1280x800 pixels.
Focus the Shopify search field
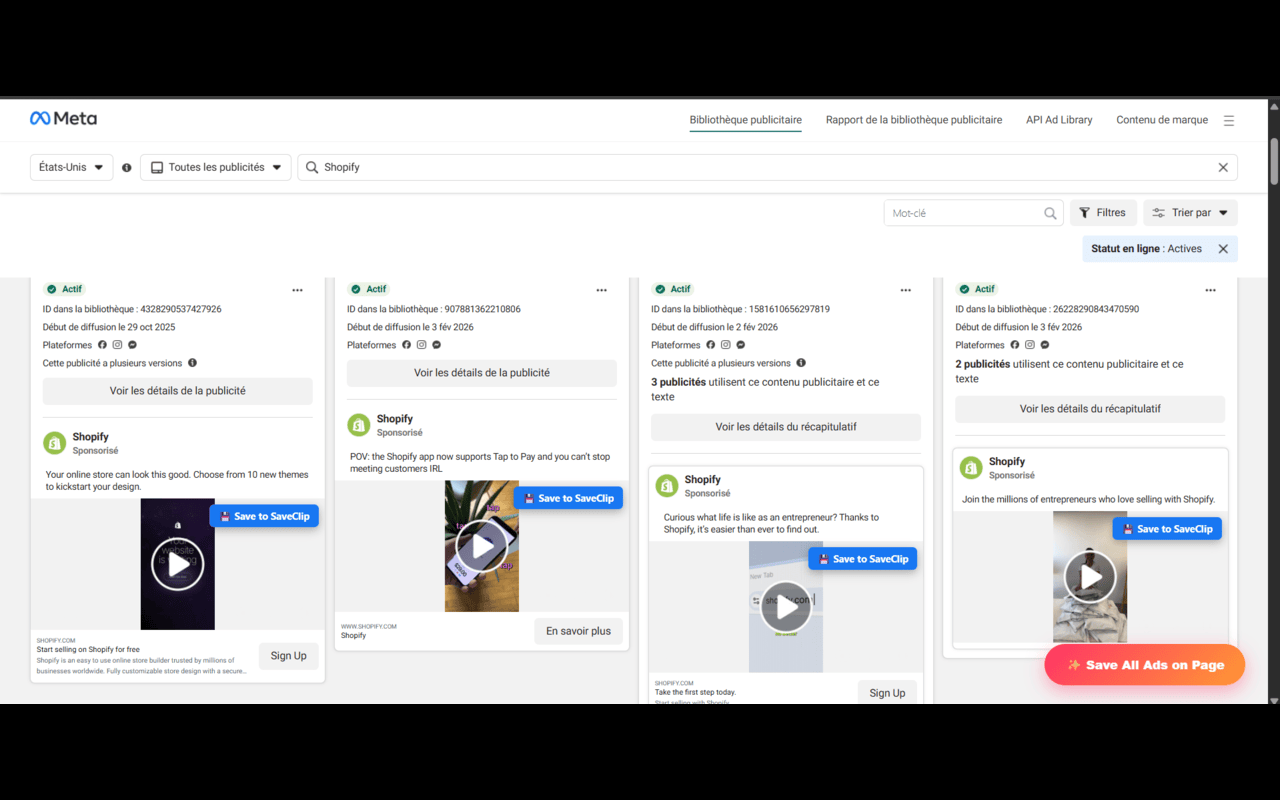pyautogui.click(x=767, y=168)
